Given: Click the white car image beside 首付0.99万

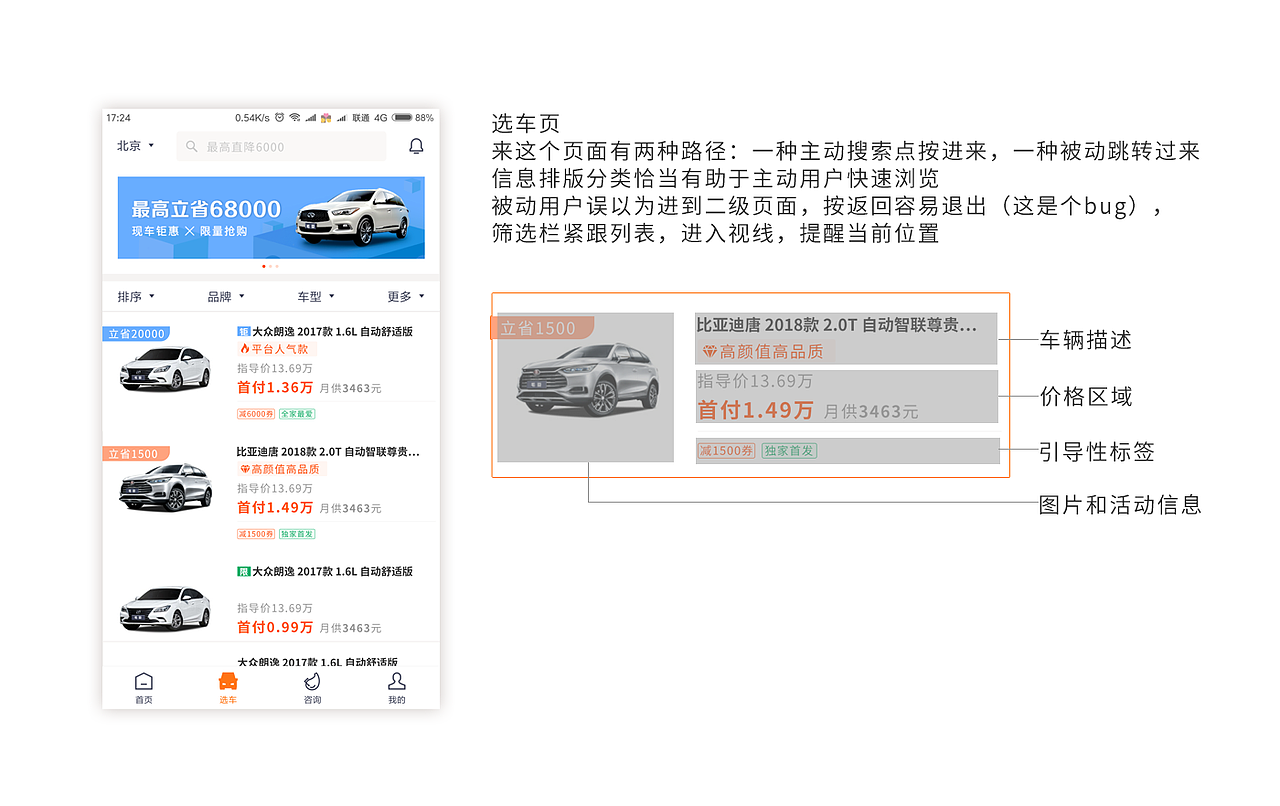Looking at the screenshot, I should tap(165, 608).
